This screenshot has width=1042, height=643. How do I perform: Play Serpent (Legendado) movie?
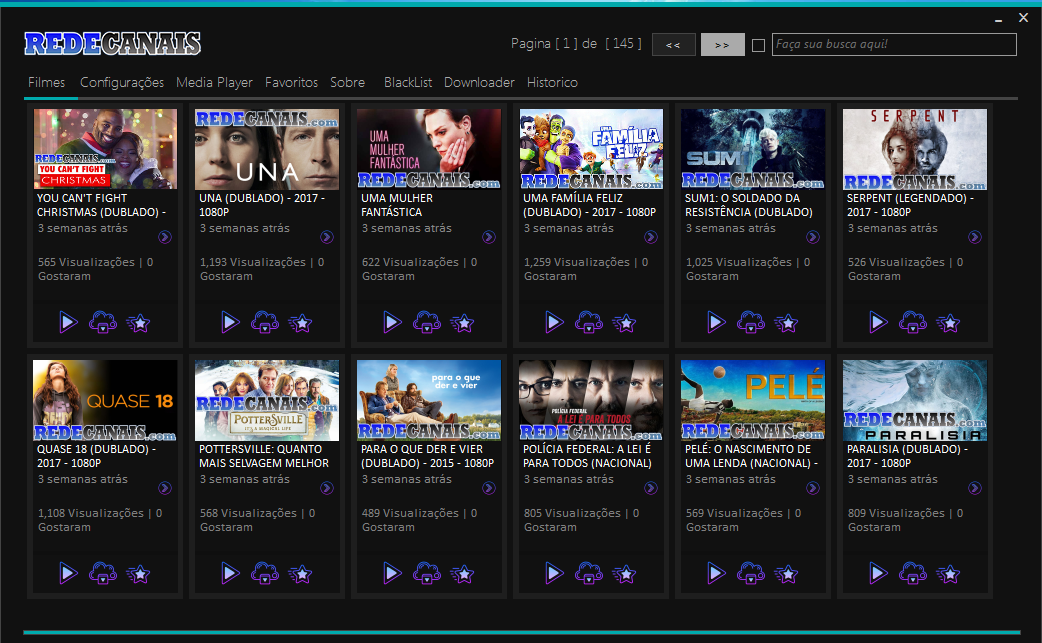coord(879,323)
